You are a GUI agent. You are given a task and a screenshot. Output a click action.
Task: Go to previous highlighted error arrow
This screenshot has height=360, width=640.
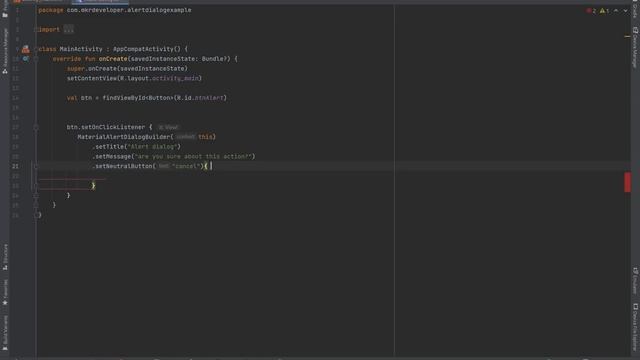pyautogui.click(x=616, y=11)
